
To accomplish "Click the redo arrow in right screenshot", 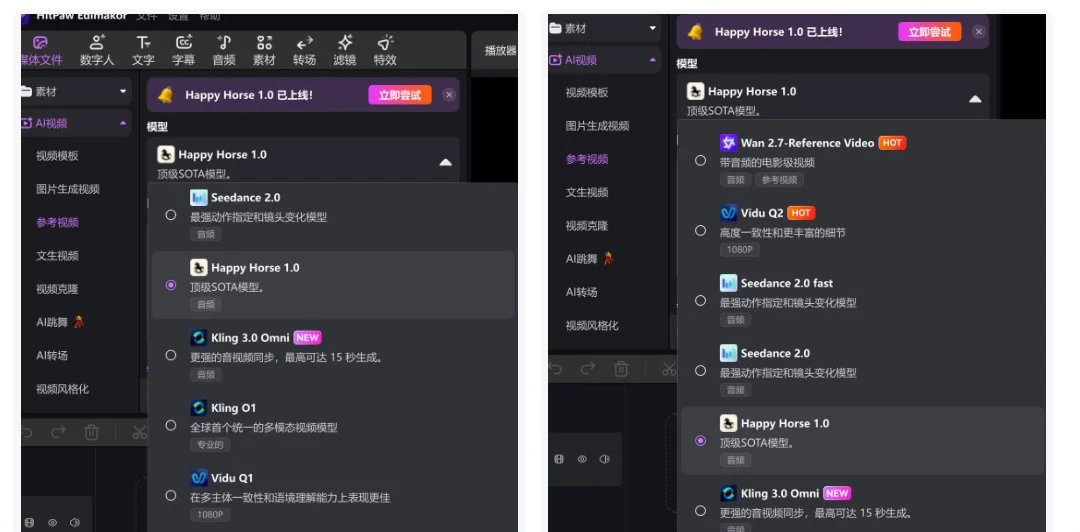I will pyautogui.click(x=588, y=369).
